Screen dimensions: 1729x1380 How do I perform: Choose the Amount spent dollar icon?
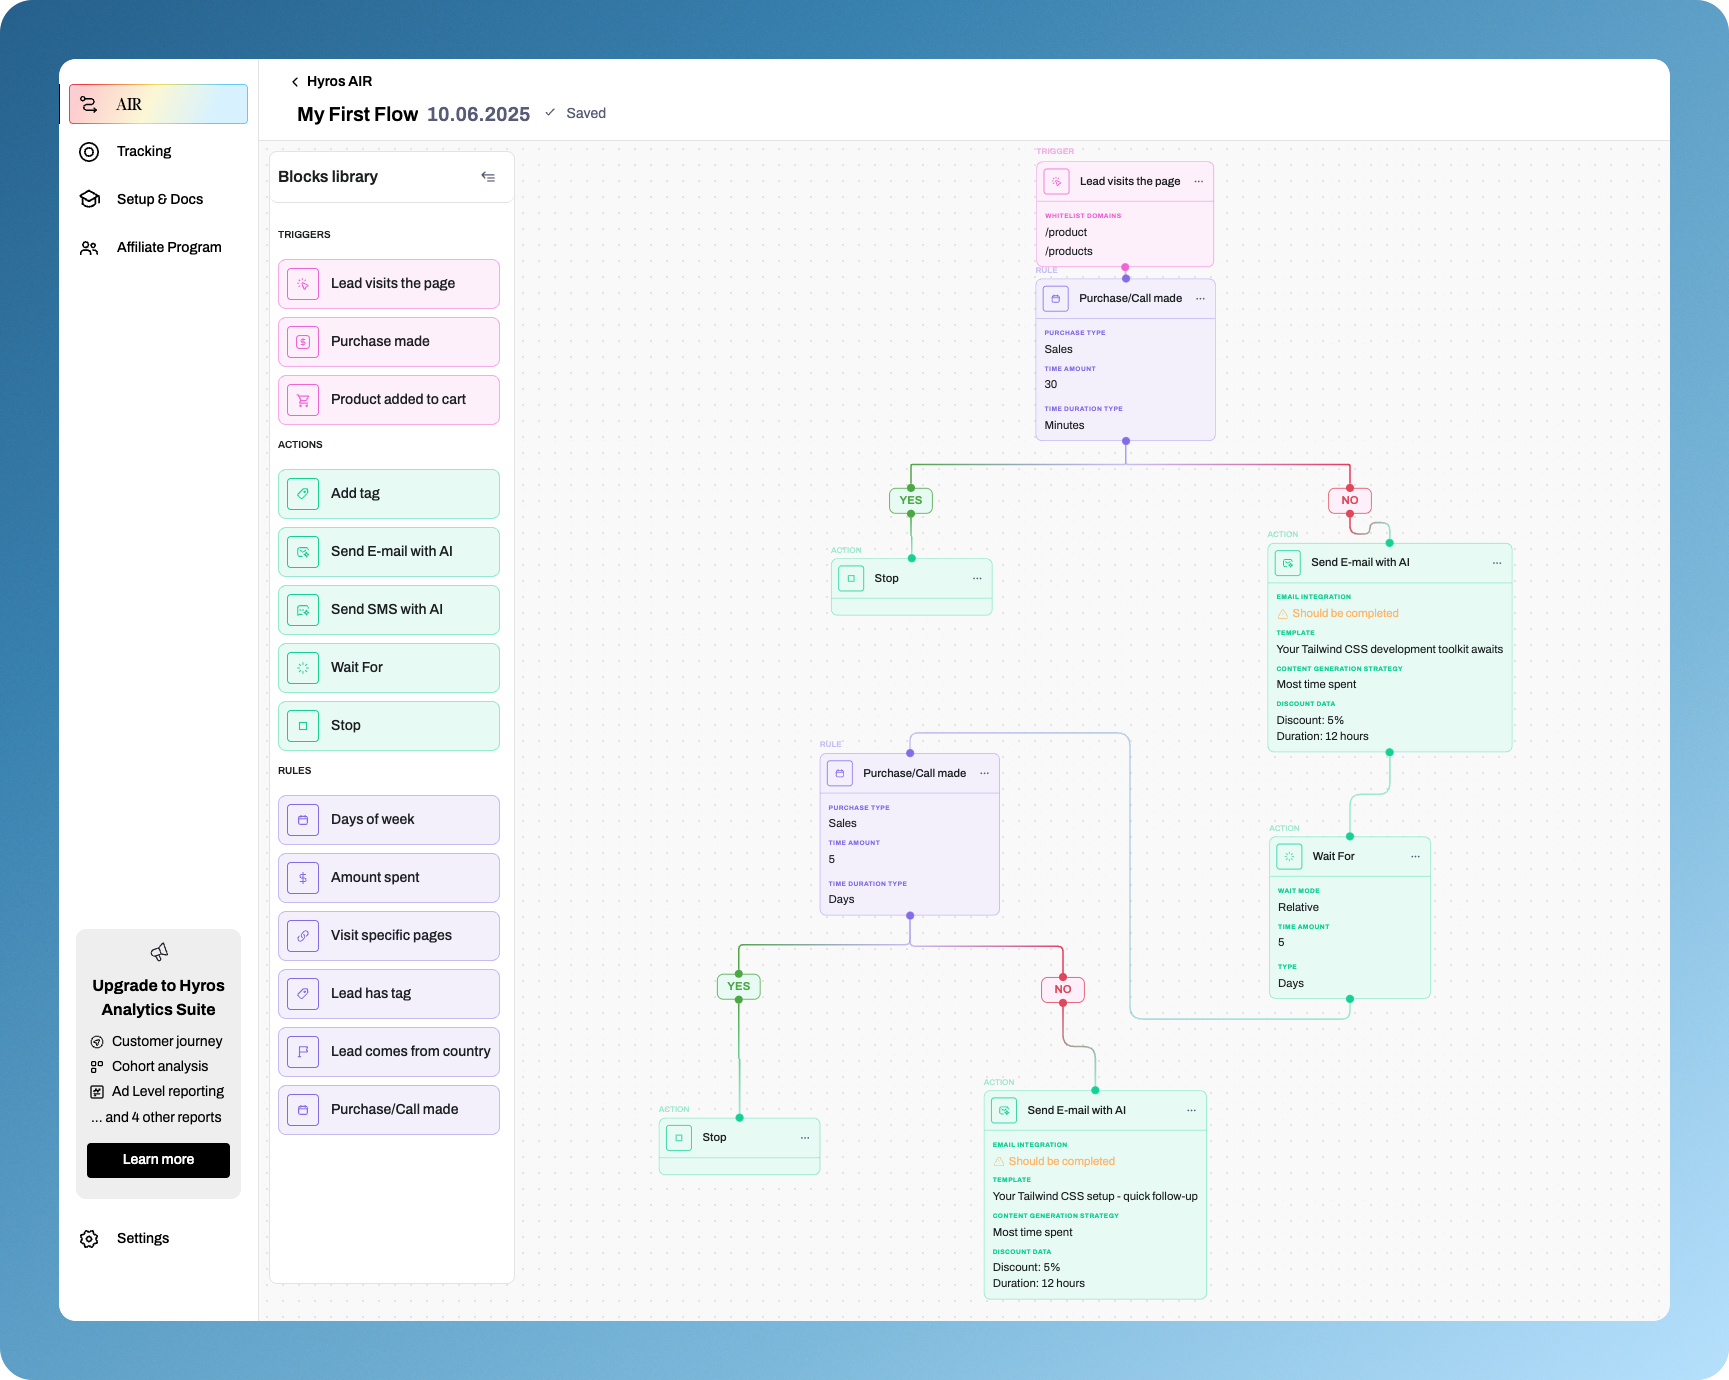303,878
